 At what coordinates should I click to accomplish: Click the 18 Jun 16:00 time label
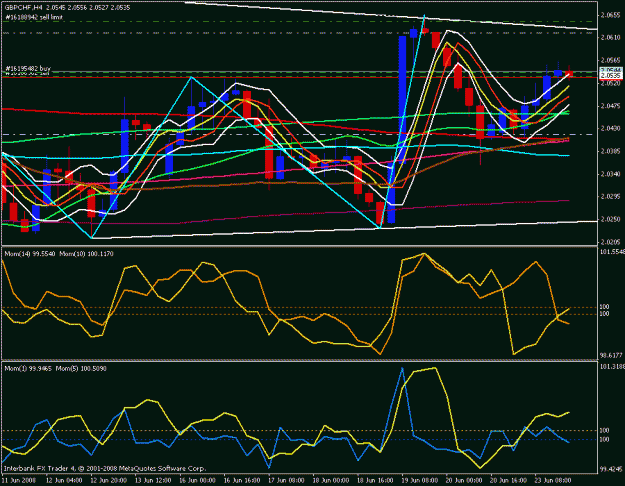click(x=376, y=480)
